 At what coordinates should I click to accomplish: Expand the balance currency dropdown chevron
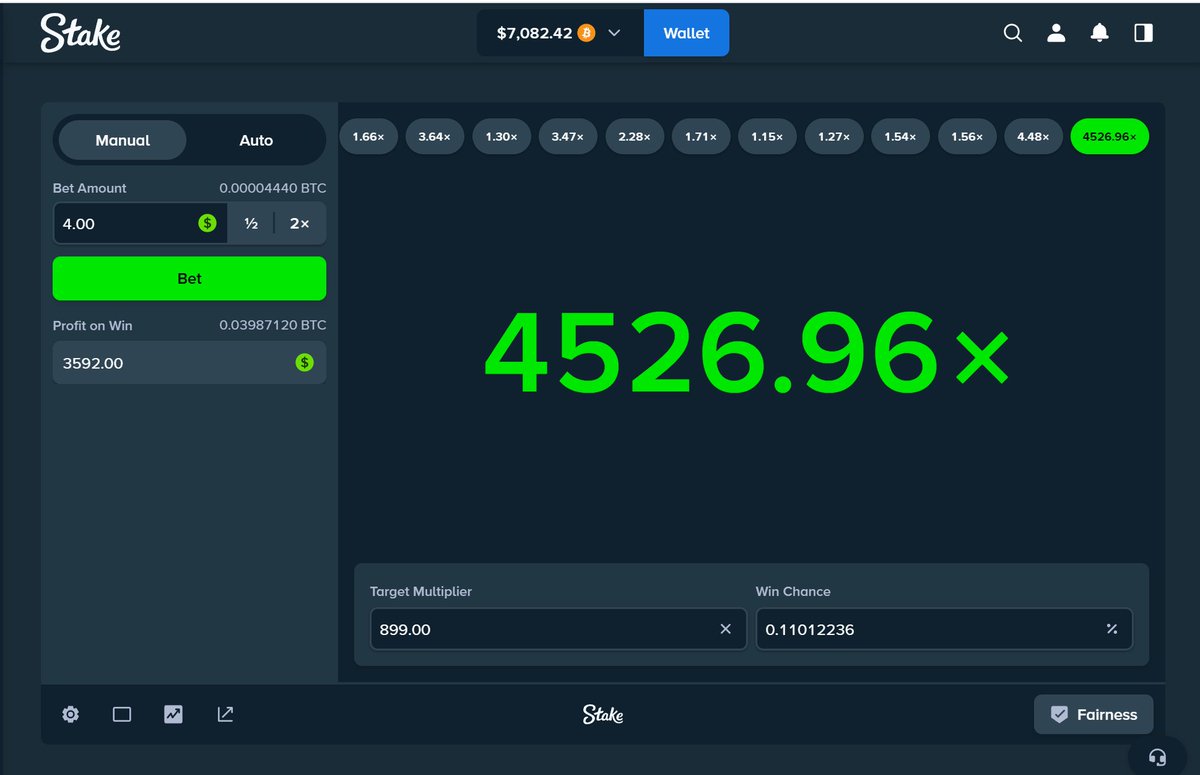(614, 33)
